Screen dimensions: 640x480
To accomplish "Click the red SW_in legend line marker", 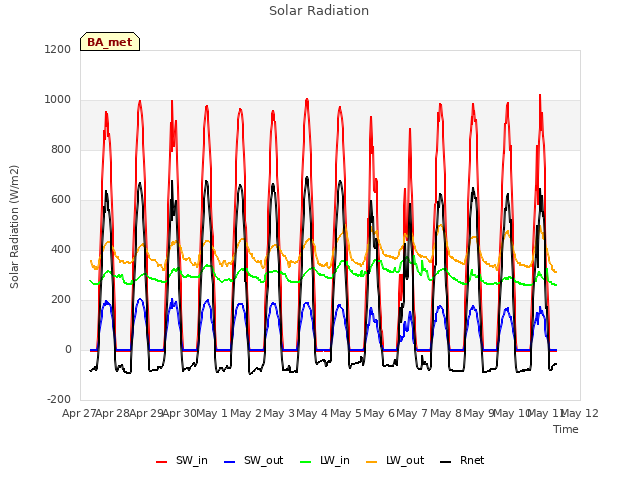I will (x=162, y=462).
